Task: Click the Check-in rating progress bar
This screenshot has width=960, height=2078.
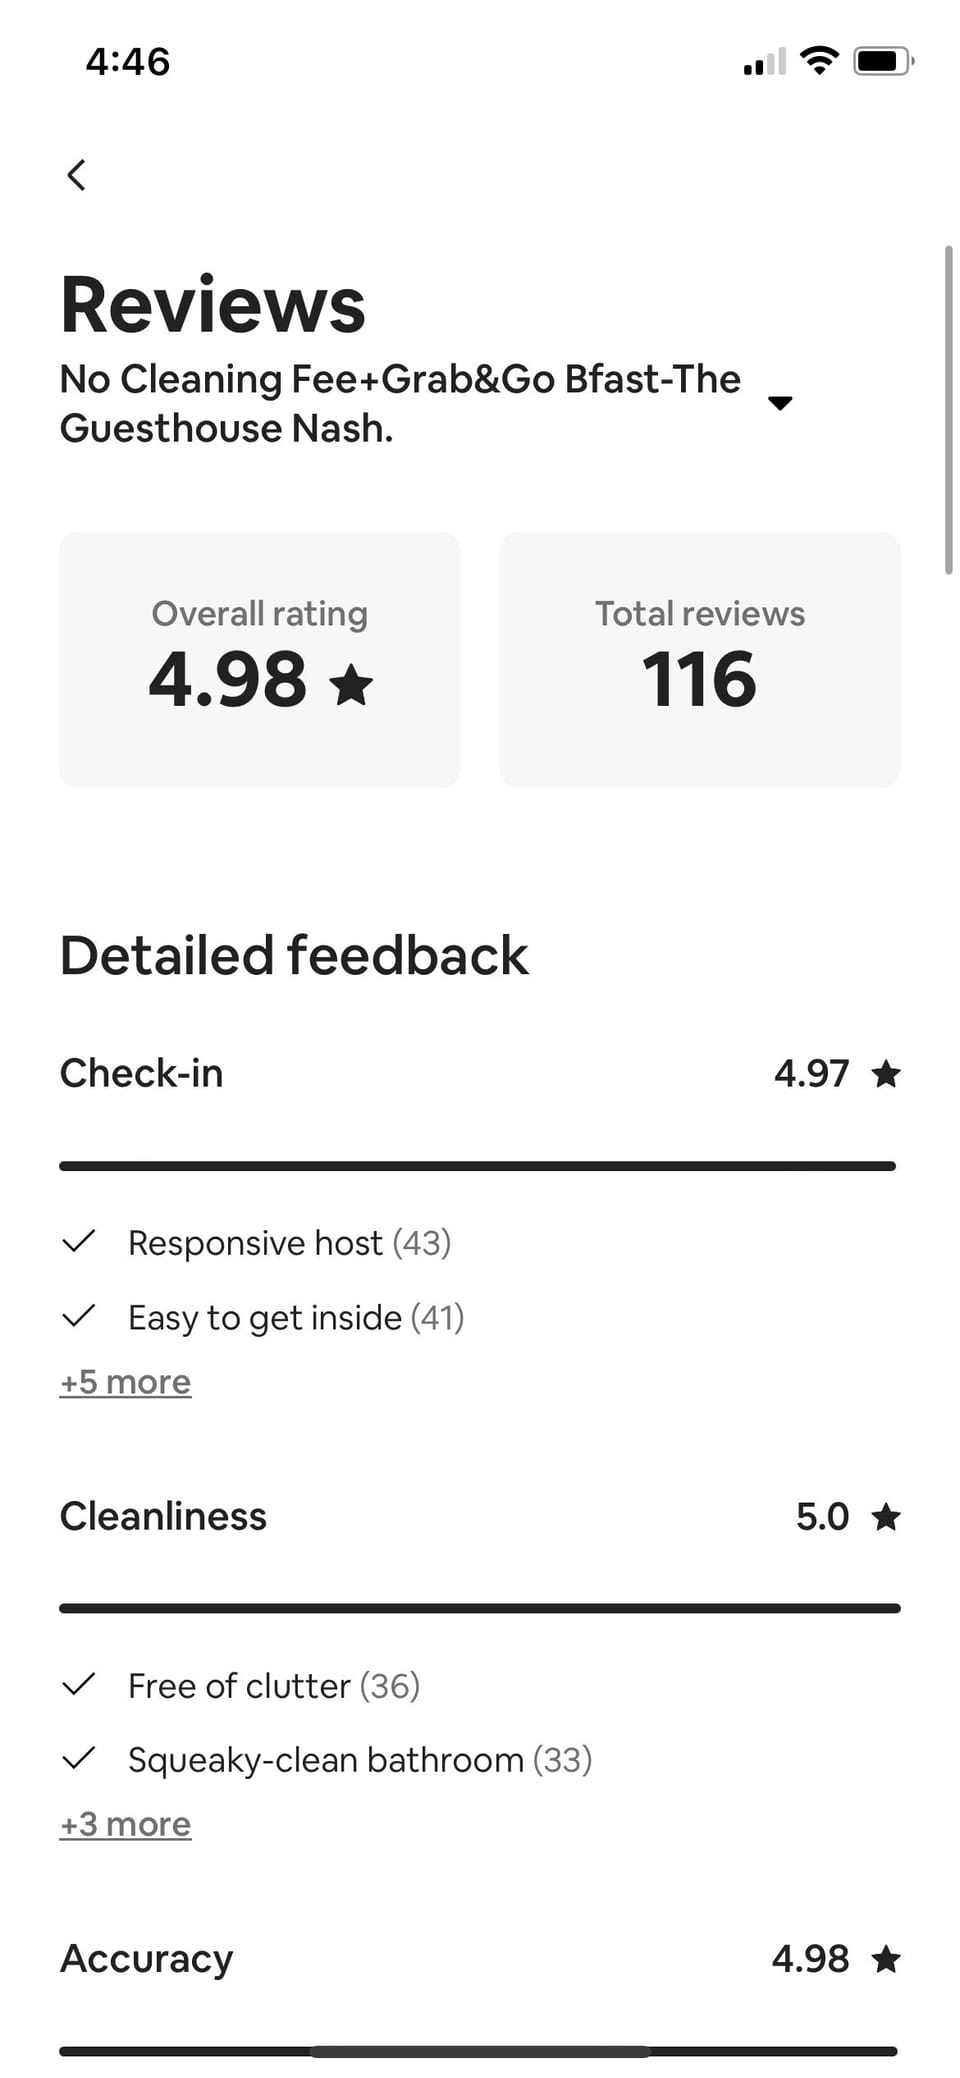Action: (x=478, y=1166)
